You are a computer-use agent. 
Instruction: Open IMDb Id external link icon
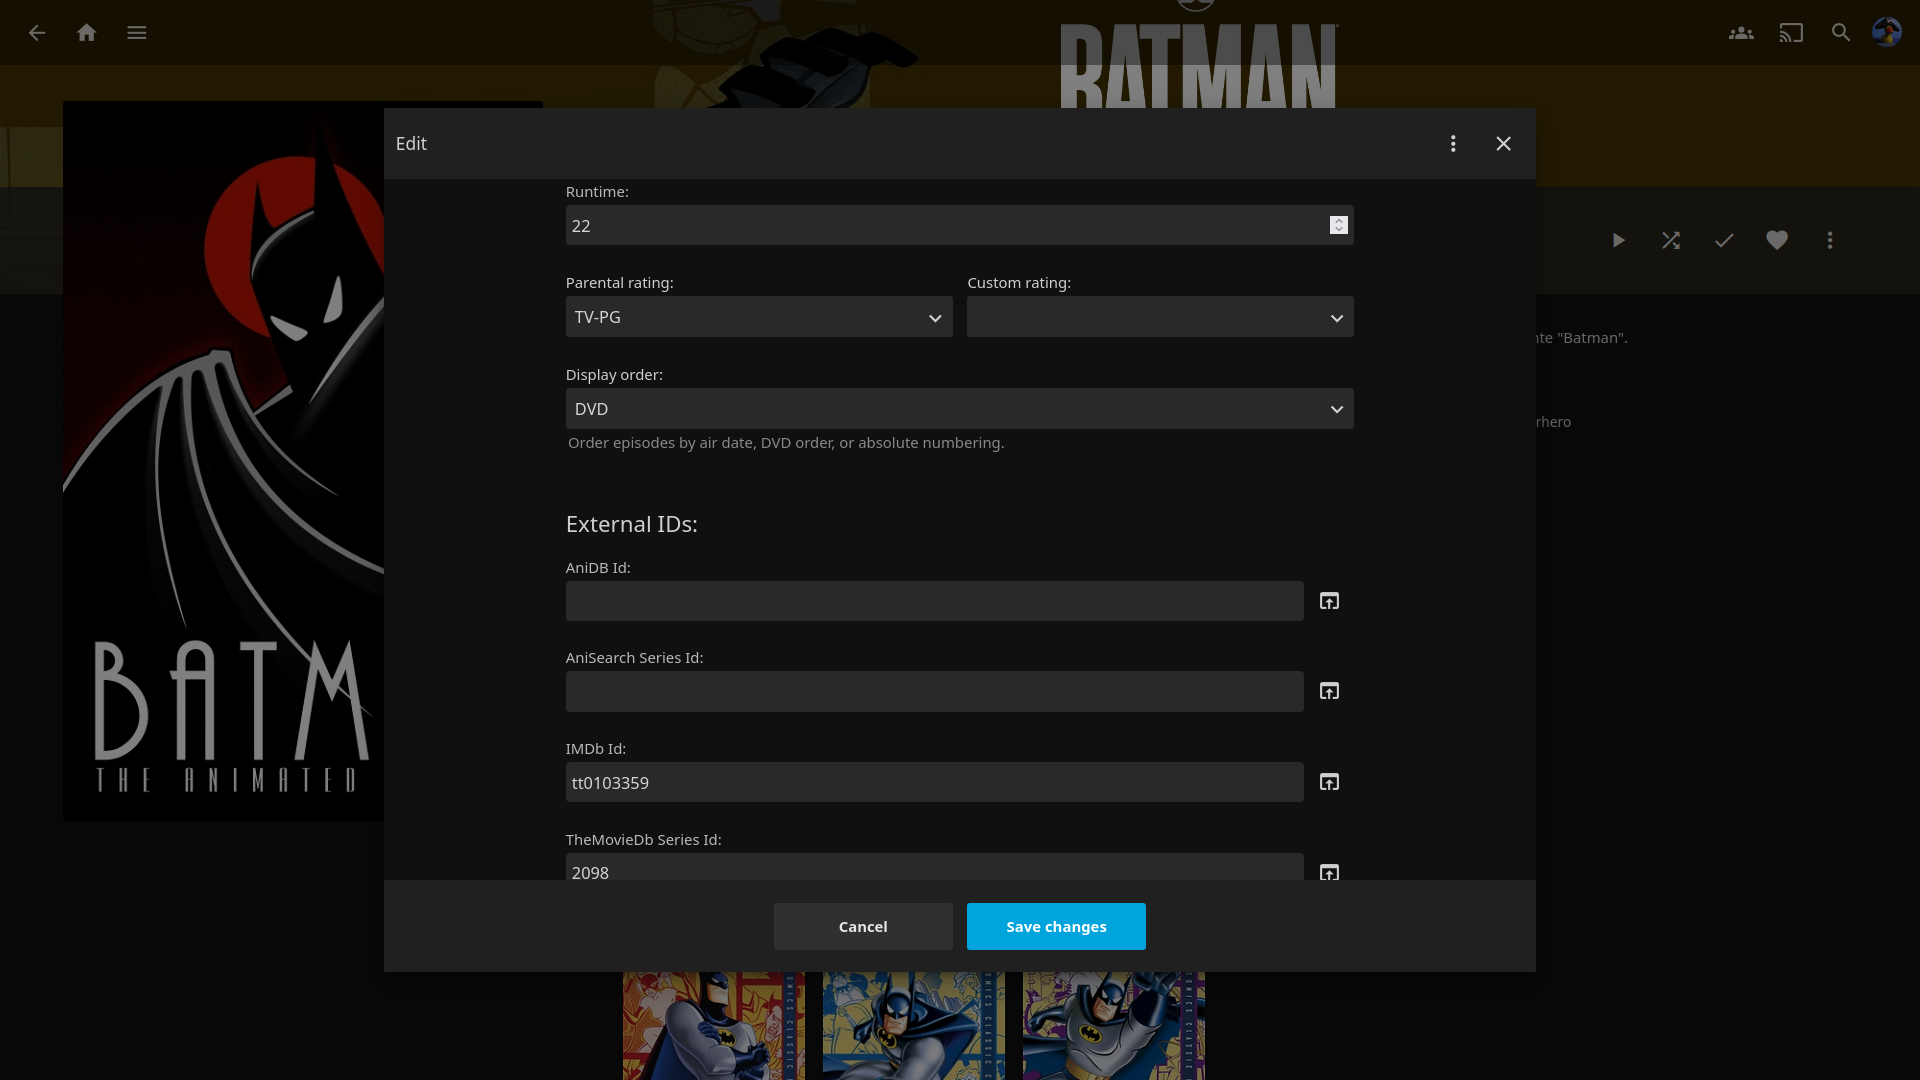(x=1329, y=782)
